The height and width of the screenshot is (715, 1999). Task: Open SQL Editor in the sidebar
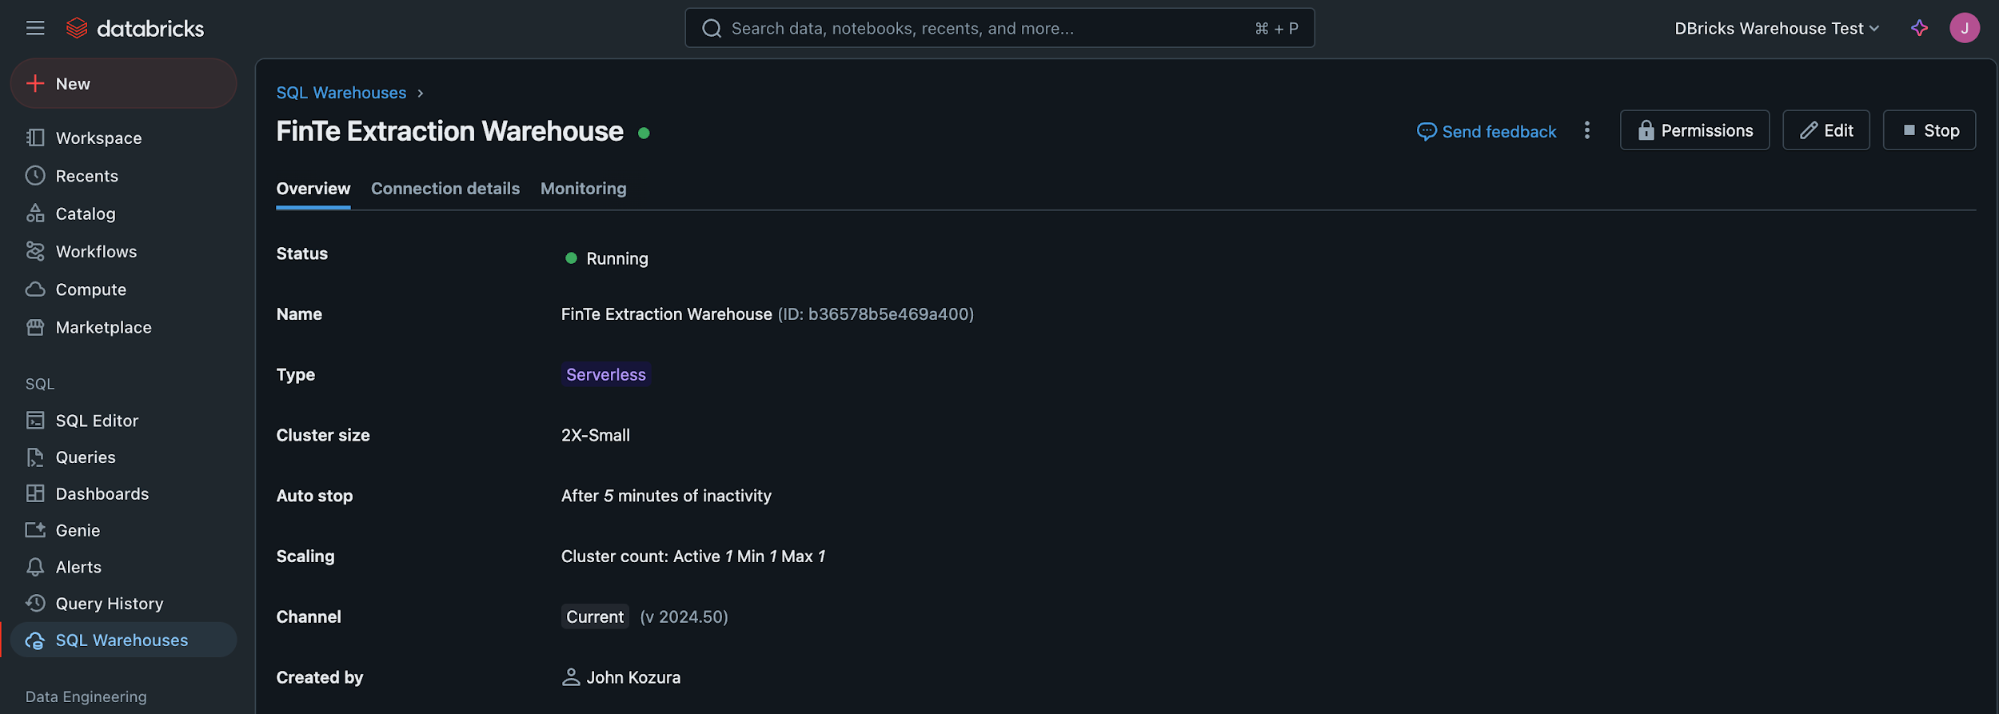click(97, 421)
